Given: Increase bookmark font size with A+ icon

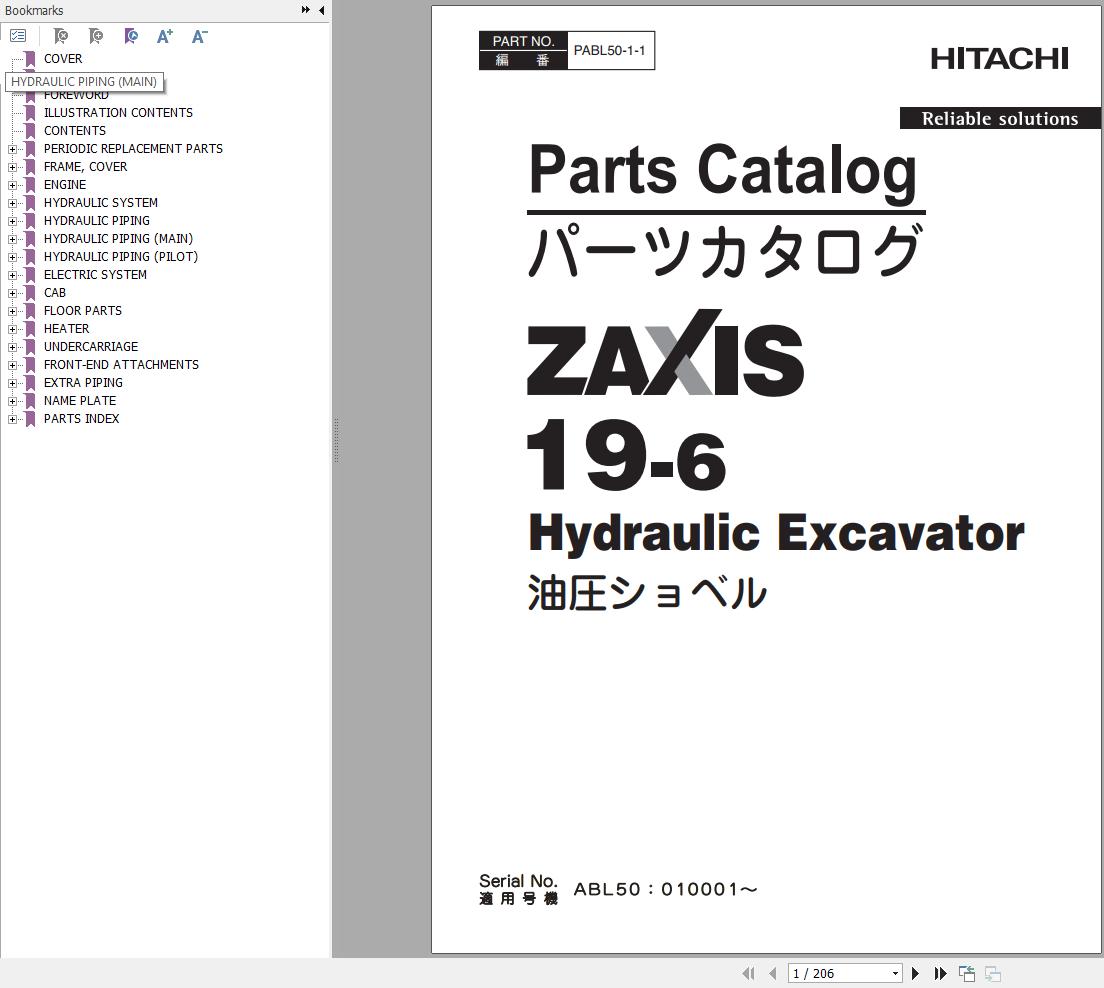Looking at the screenshot, I should (165, 36).
